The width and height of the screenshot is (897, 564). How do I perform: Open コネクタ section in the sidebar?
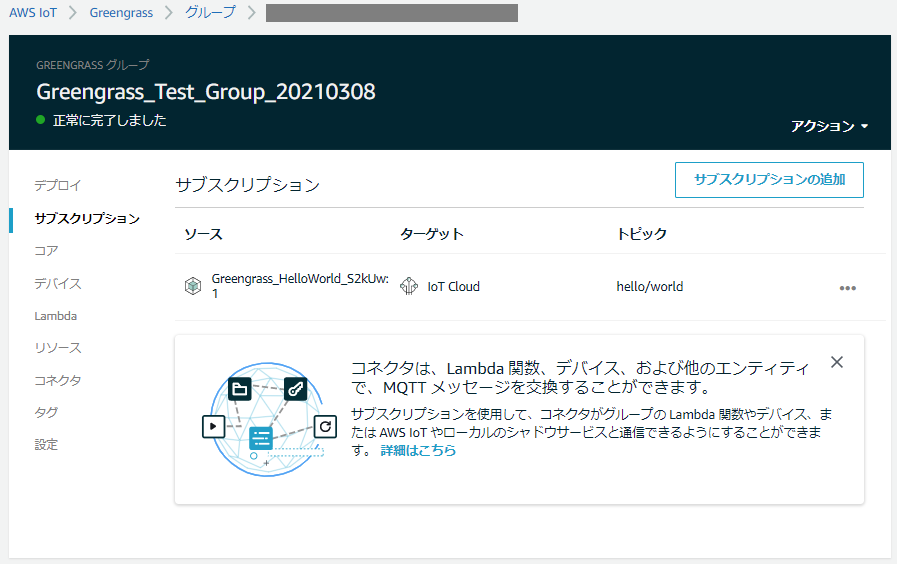57,380
